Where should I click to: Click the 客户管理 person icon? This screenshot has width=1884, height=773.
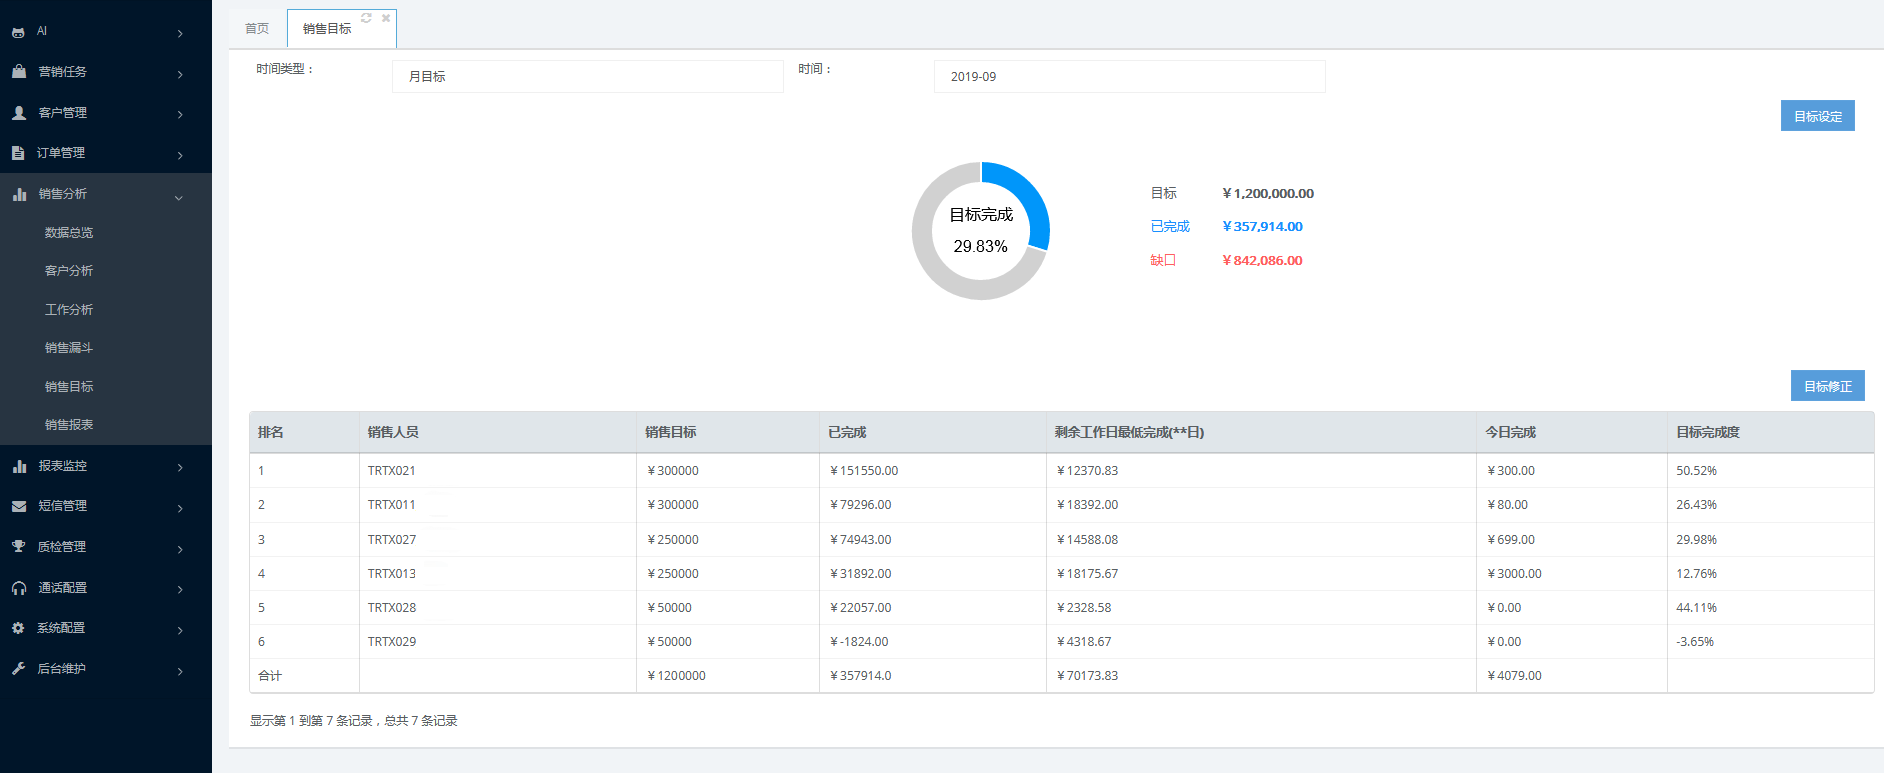[18, 113]
